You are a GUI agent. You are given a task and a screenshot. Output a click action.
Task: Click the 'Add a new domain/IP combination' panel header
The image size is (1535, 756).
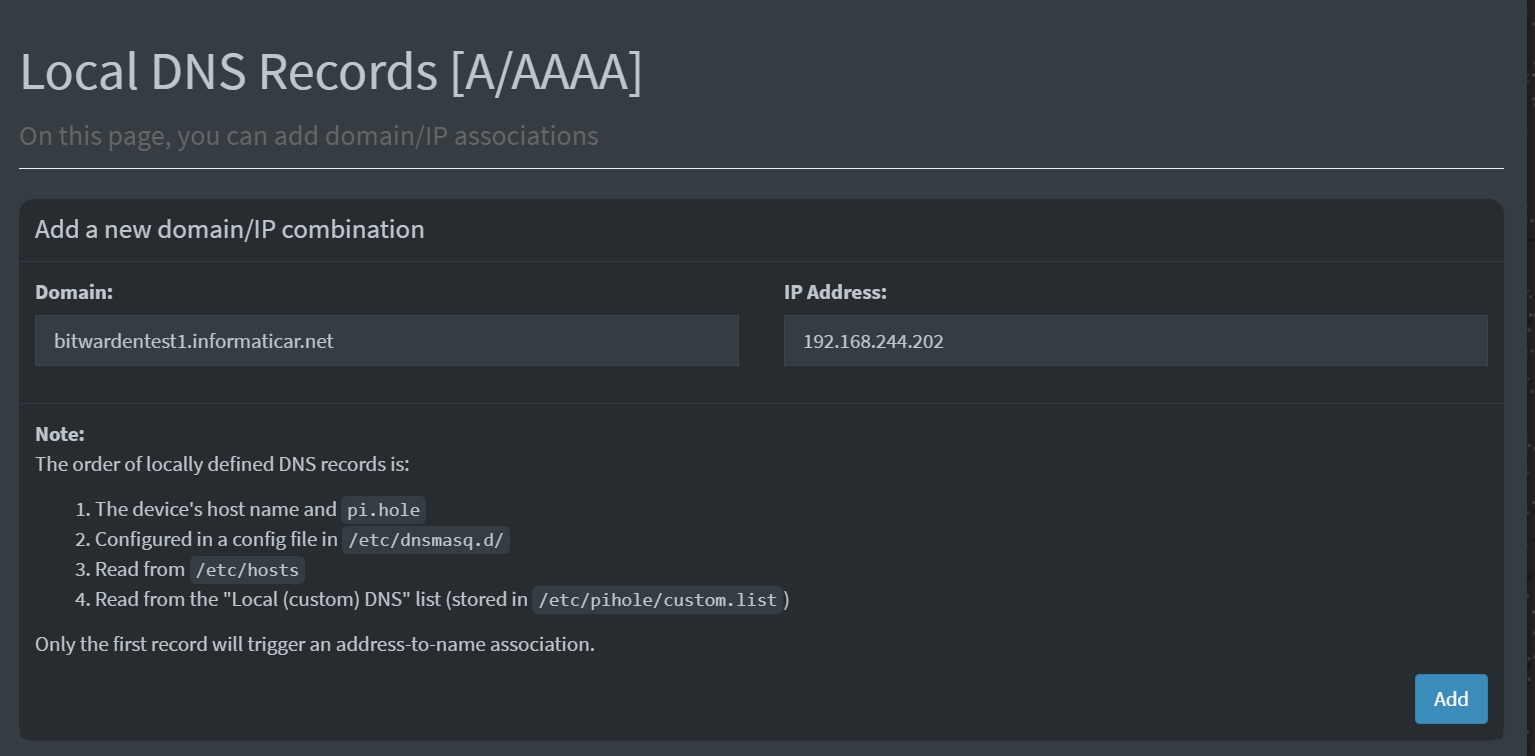point(230,229)
